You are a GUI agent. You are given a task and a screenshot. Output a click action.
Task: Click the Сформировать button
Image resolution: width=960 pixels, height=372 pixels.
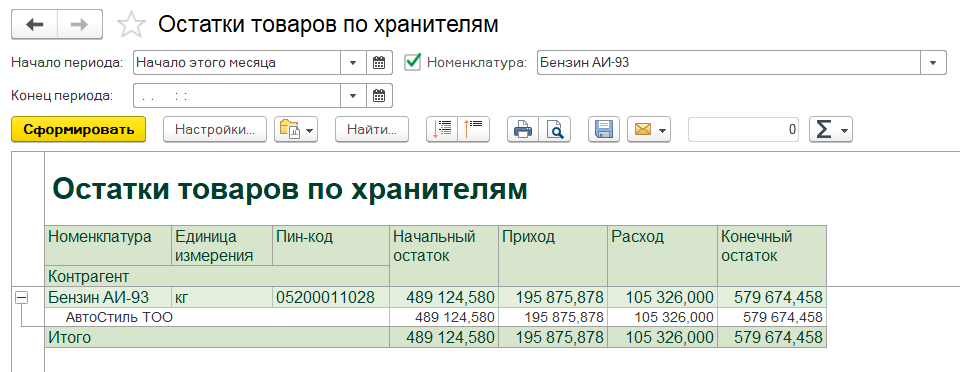pyautogui.click(x=78, y=129)
